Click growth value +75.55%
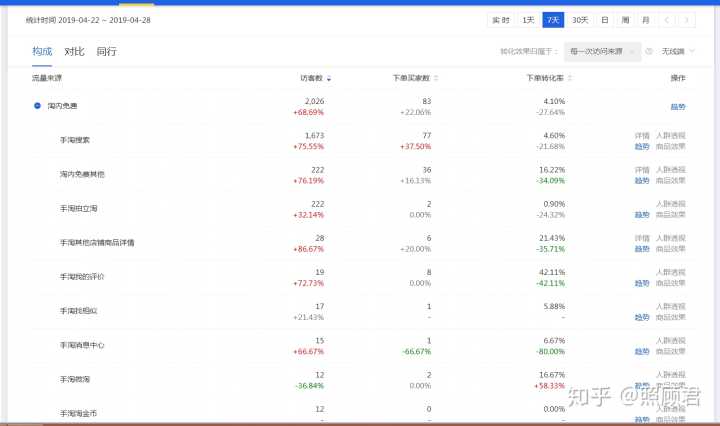 [309, 146]
